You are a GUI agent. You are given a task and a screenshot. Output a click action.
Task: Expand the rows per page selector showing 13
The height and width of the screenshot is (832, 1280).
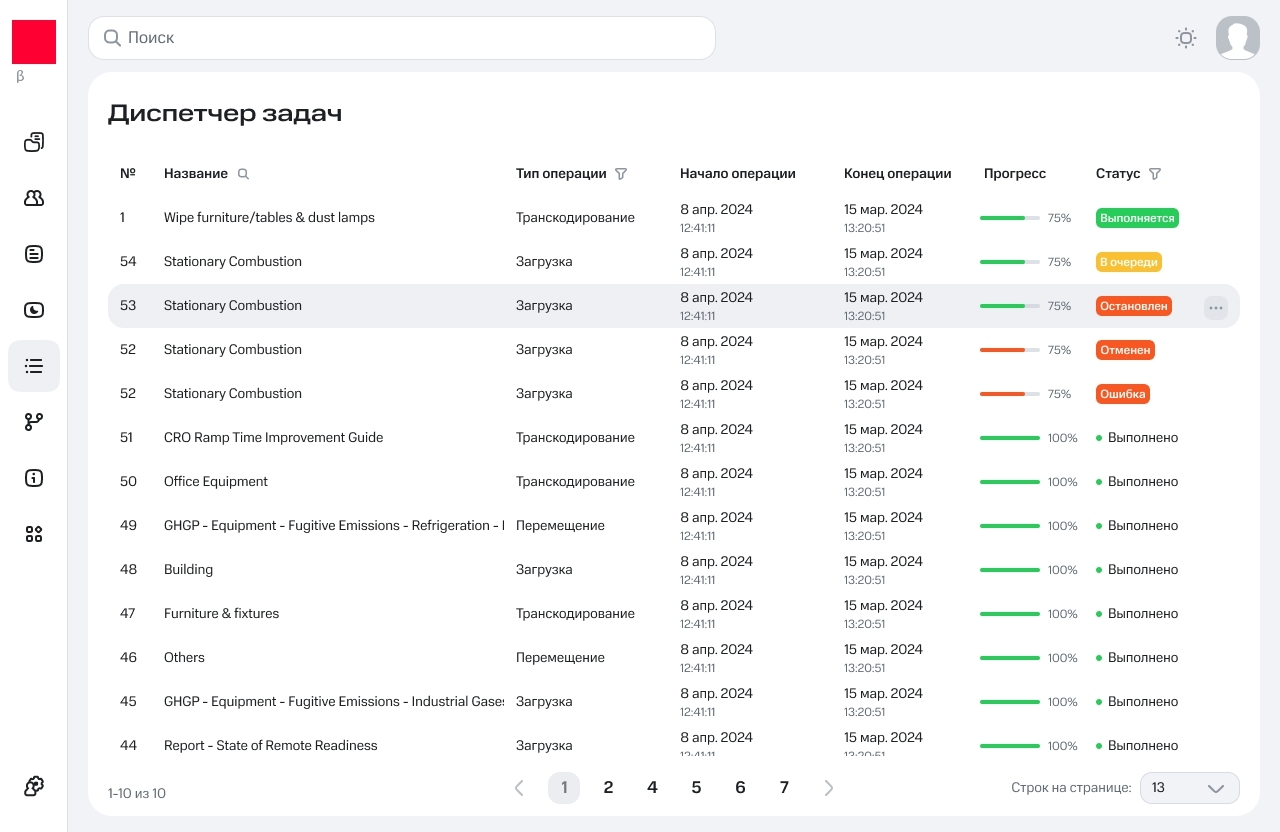(1190, 788)
